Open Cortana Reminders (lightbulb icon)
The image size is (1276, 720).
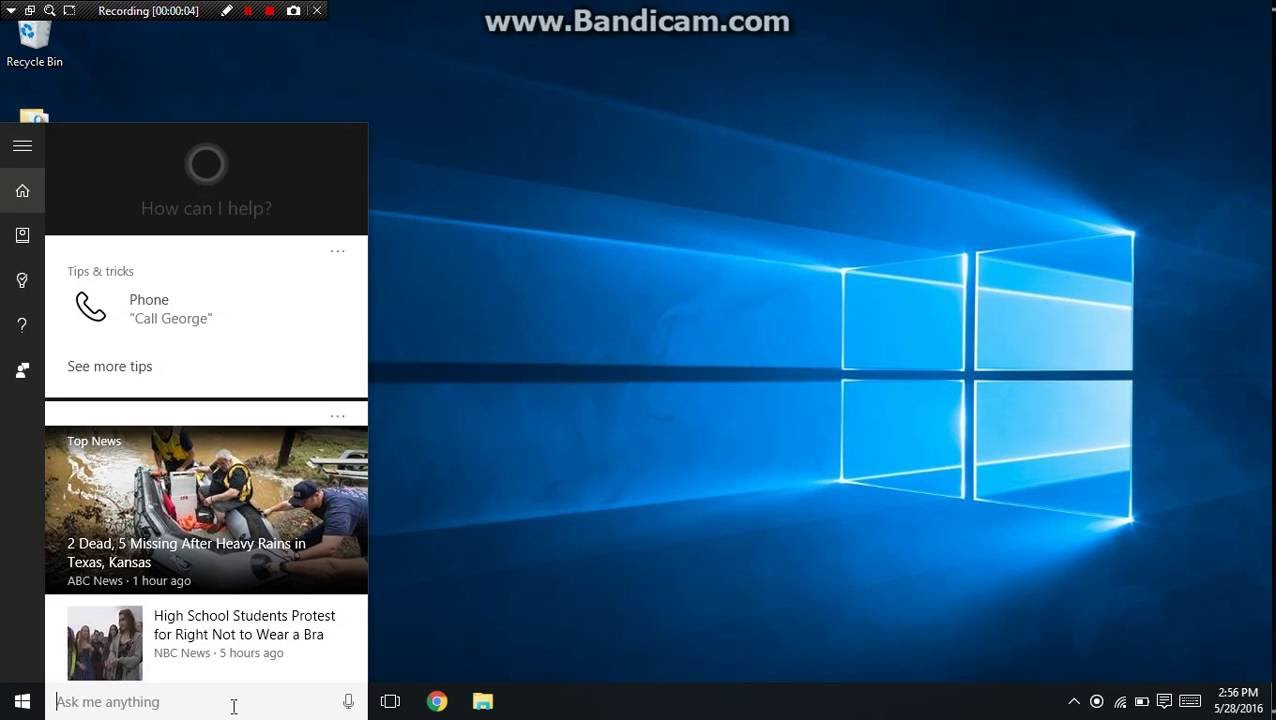click(22, 281)
